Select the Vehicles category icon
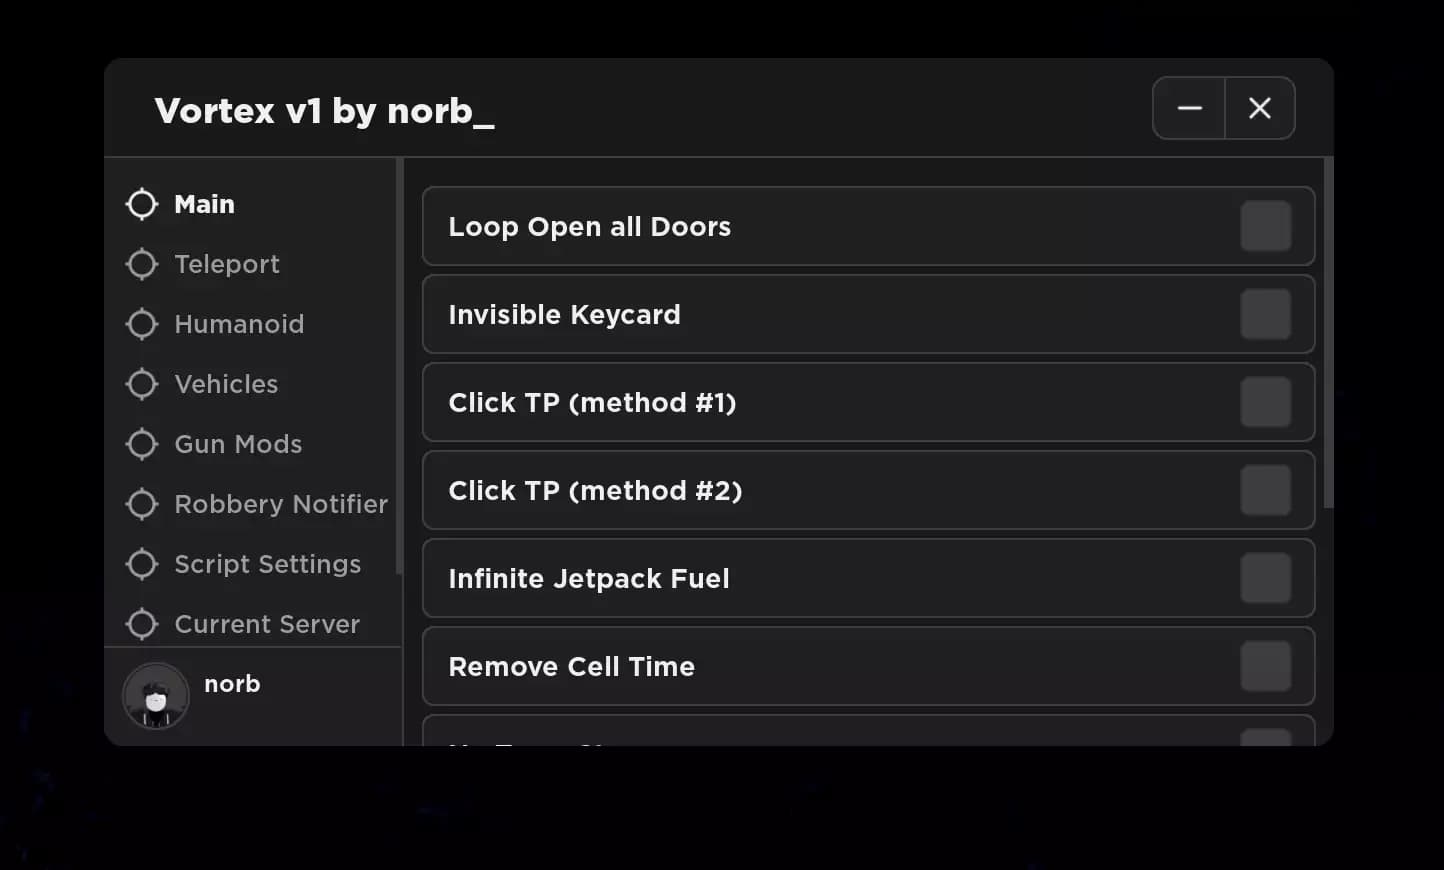 coord(142,384)
